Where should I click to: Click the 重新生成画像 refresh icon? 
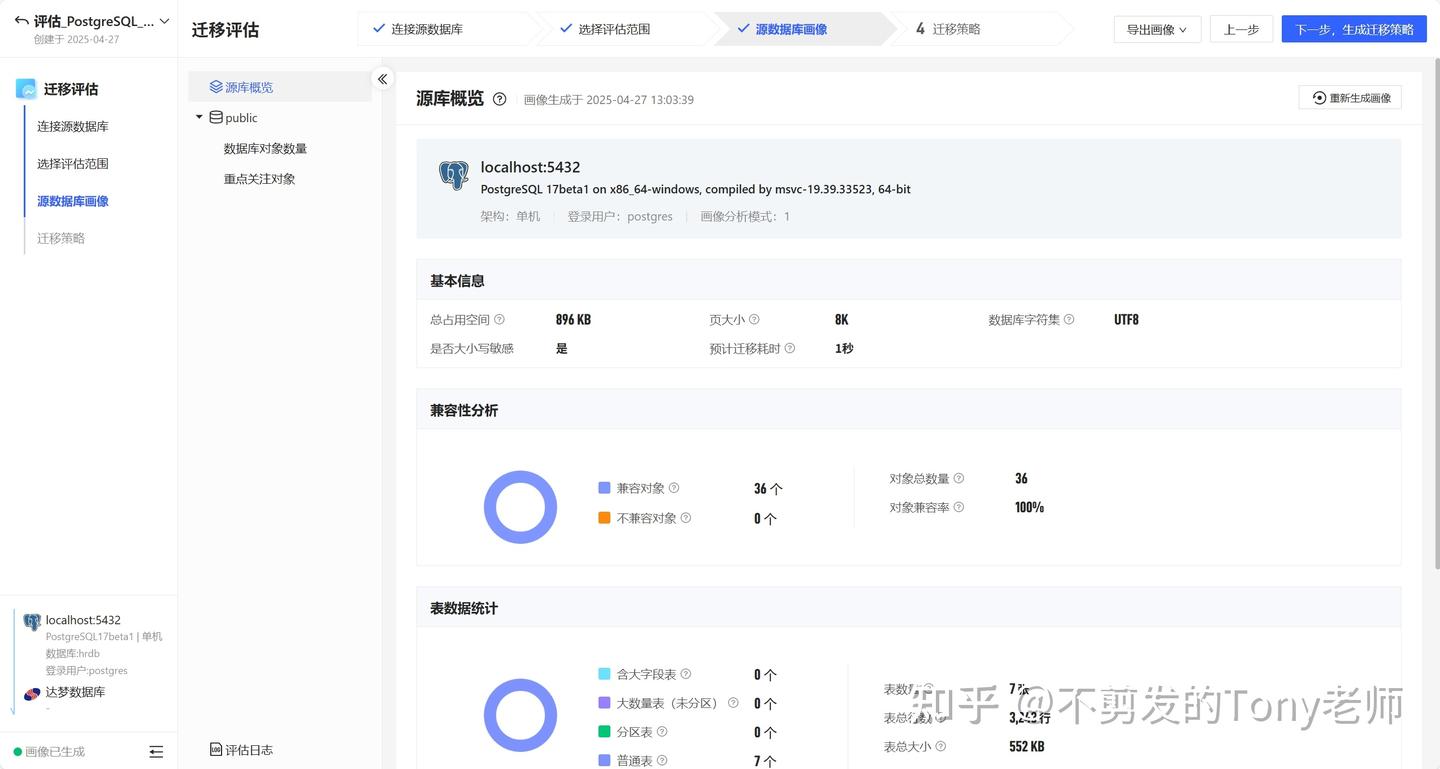(x=1319, y=97)
